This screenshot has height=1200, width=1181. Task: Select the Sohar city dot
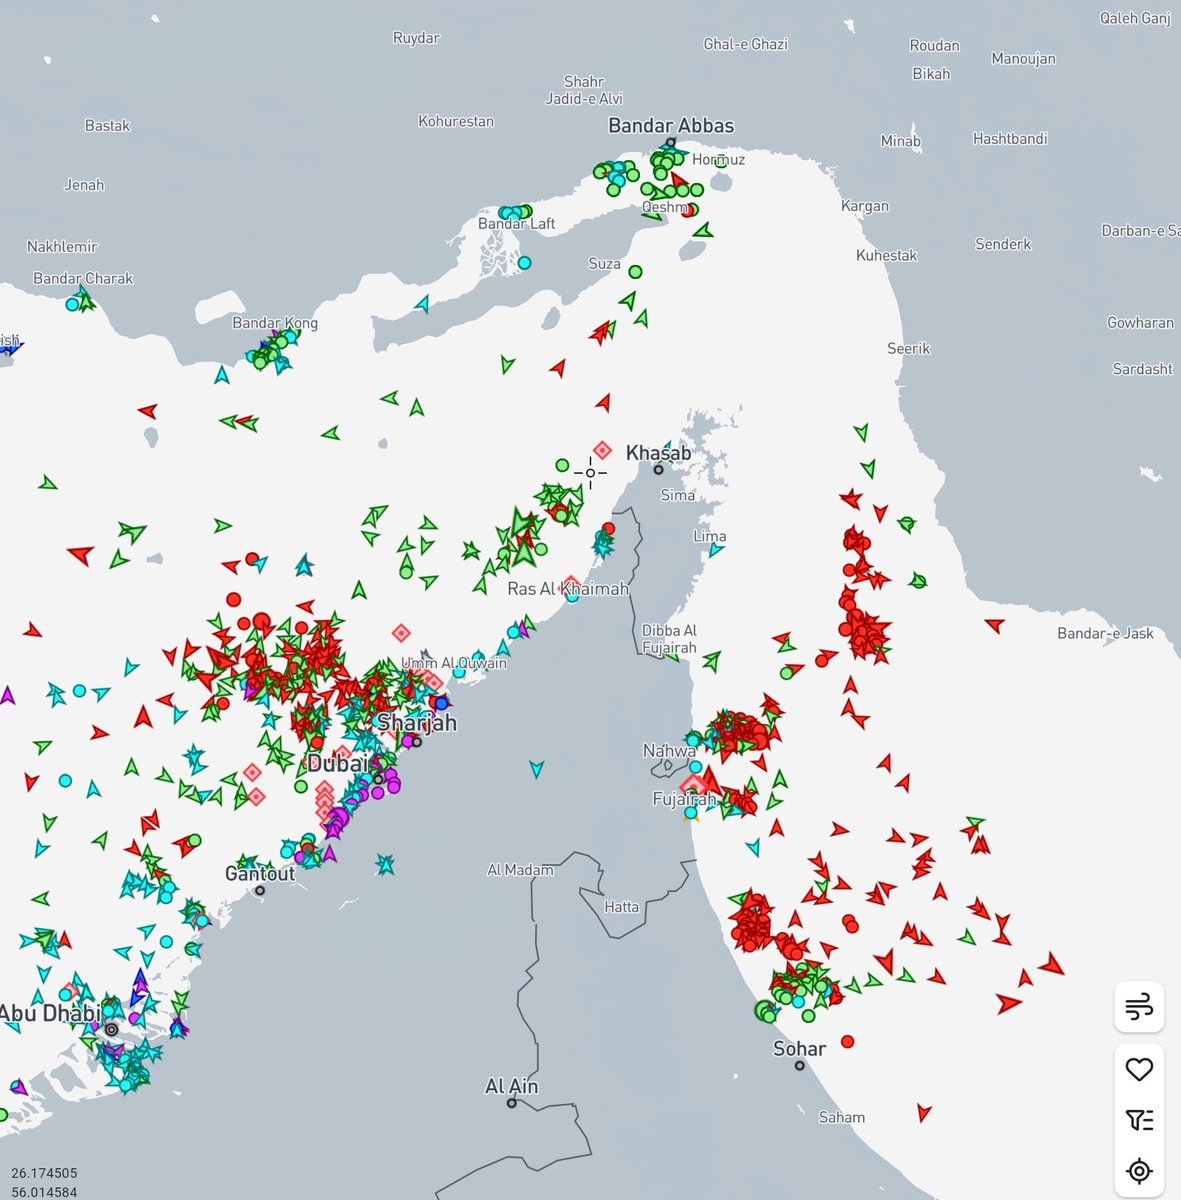tap(799, 1065)
